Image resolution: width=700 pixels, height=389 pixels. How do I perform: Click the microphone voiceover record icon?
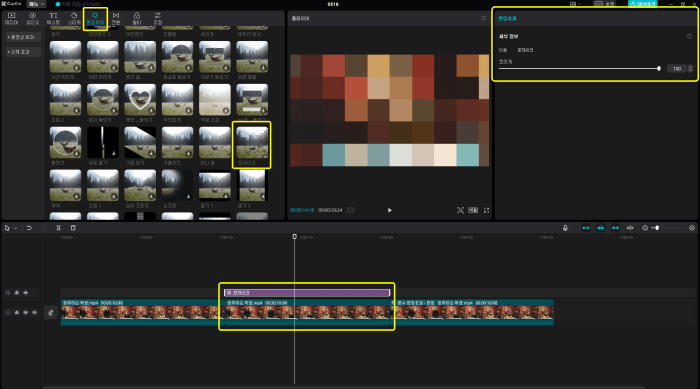[x=565, y=228]
